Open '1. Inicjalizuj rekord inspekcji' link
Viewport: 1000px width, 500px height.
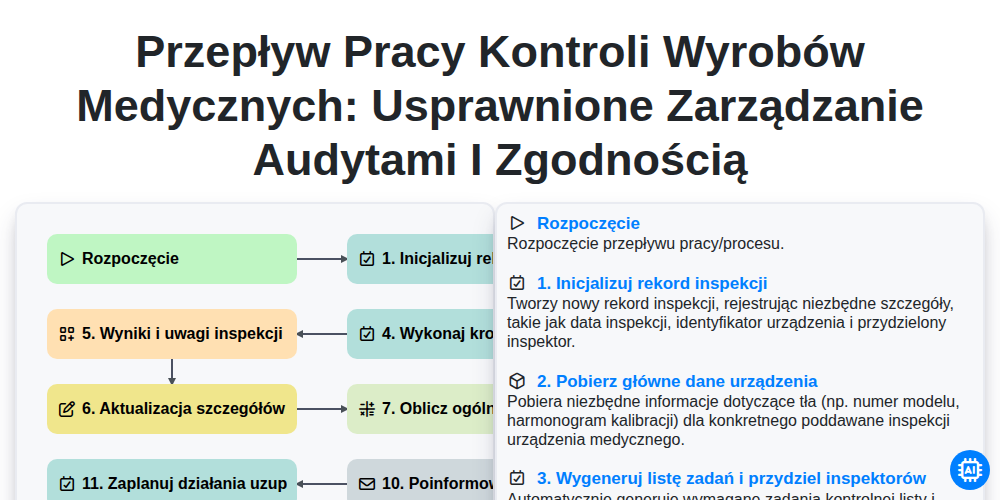pos(652,283)
